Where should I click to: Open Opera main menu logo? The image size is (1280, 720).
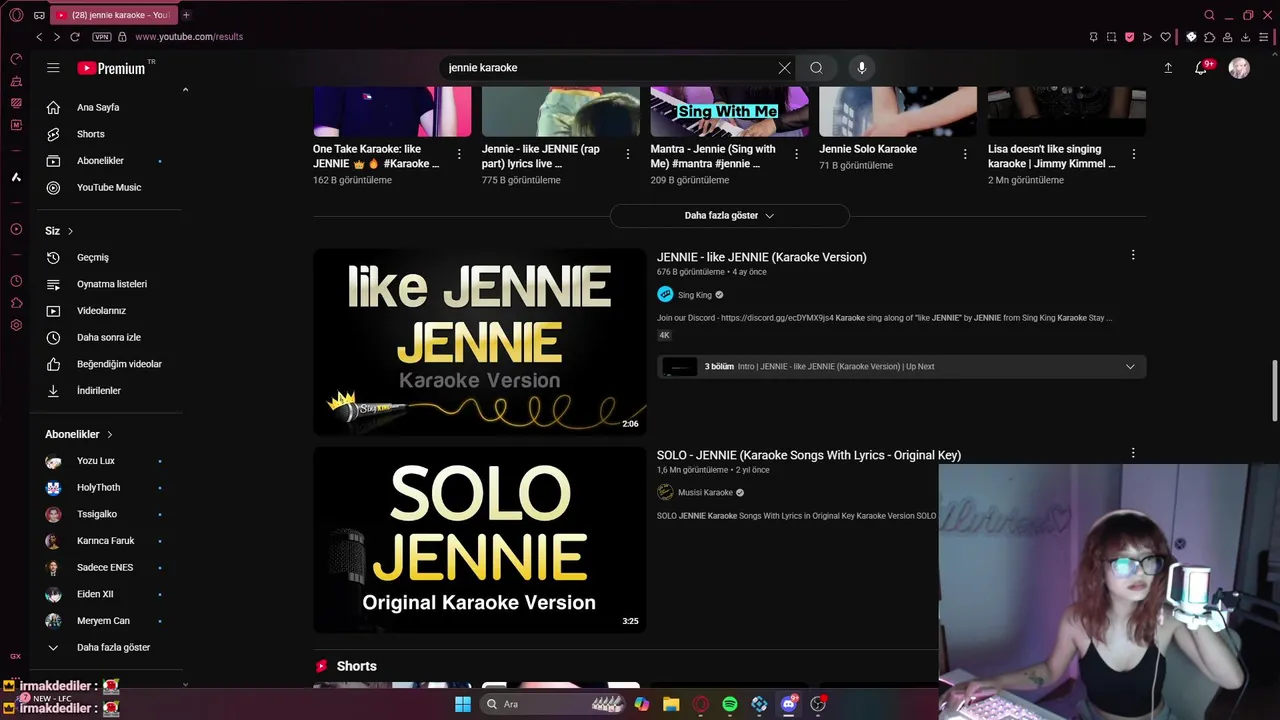(16, 15)
